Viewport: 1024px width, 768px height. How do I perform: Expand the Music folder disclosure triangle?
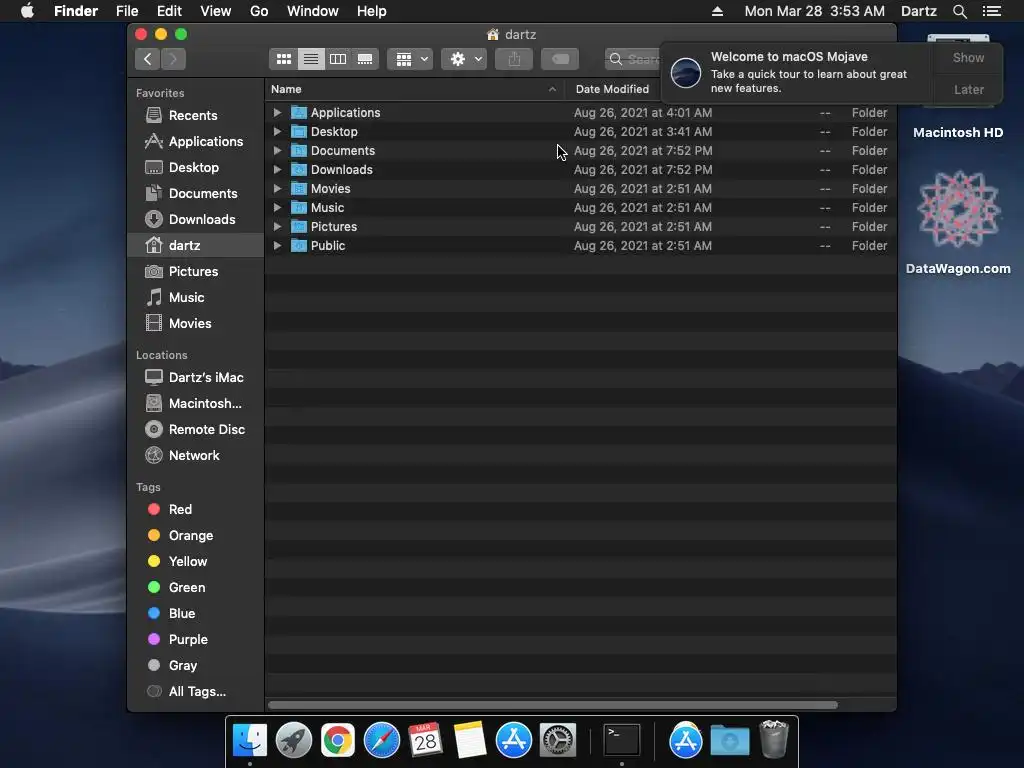277,208
